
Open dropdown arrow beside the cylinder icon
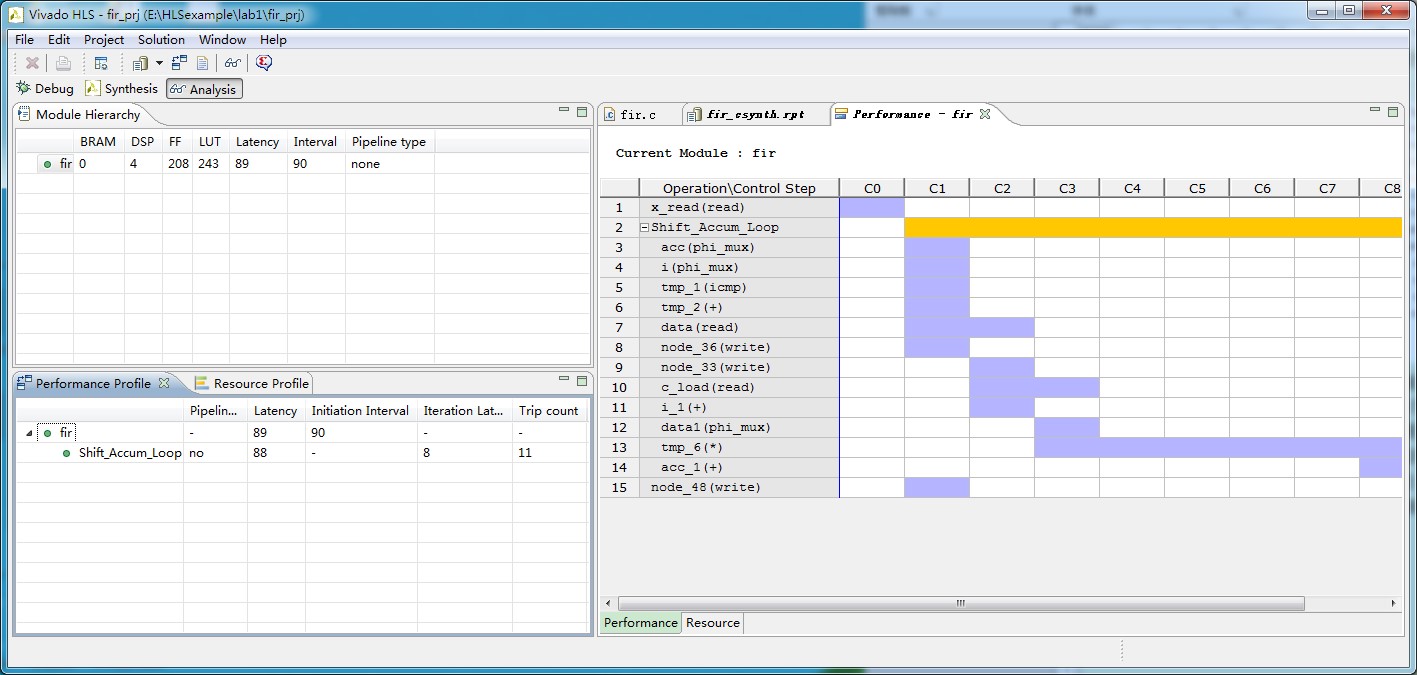159,63
